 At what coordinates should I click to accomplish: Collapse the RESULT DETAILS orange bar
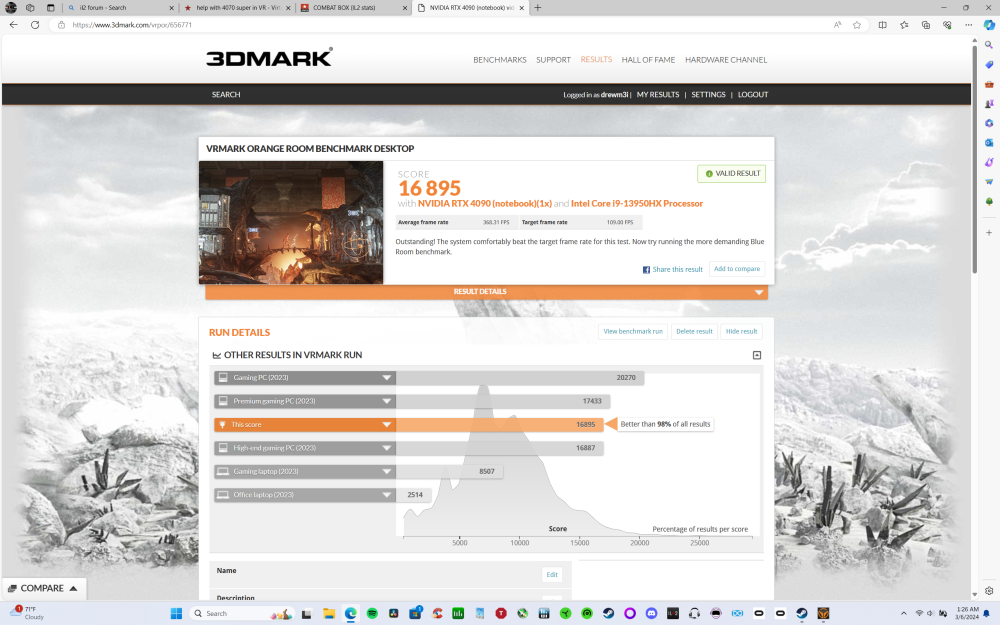759,292
